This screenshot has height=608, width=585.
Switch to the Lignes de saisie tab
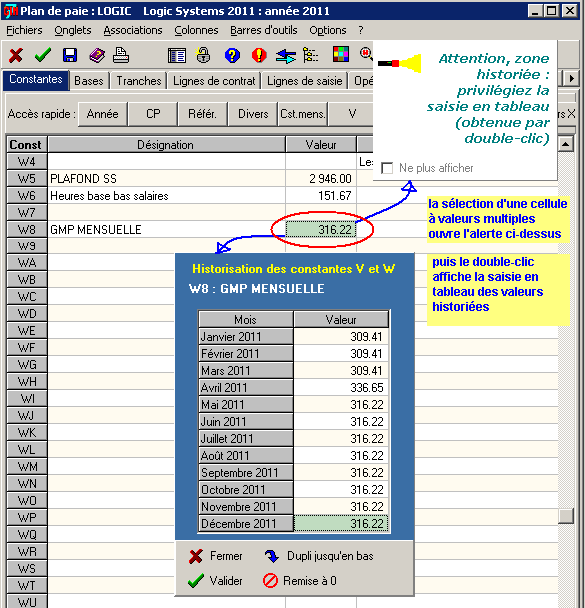tap(305, 81)
